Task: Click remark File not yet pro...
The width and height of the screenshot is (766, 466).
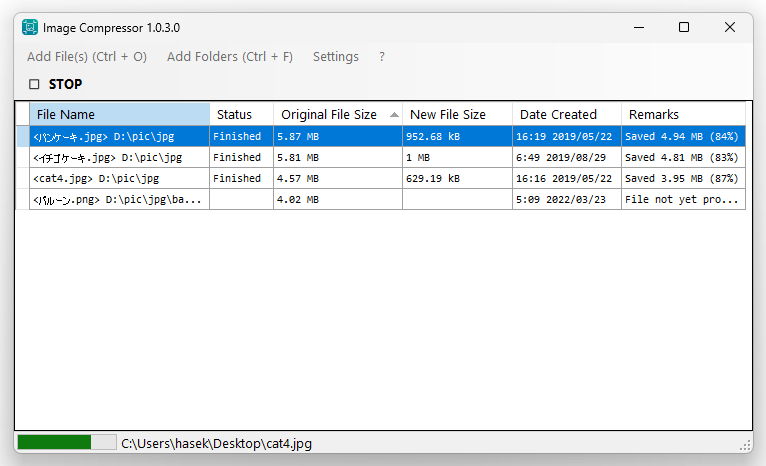Action: [x=683, y=199]
